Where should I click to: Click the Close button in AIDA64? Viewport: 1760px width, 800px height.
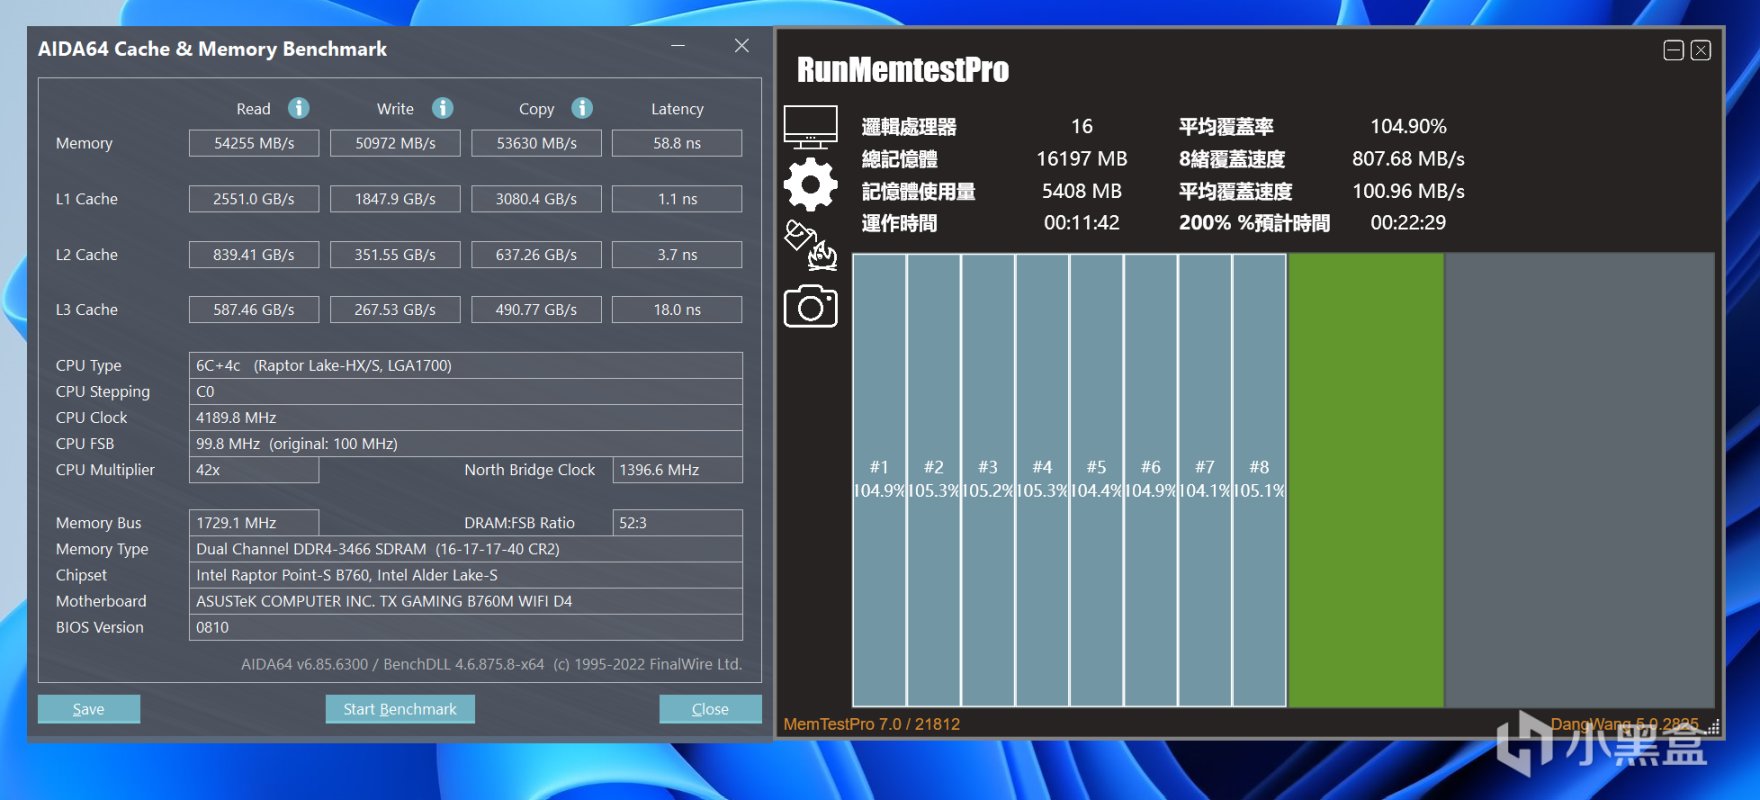[x=710, y=709]
